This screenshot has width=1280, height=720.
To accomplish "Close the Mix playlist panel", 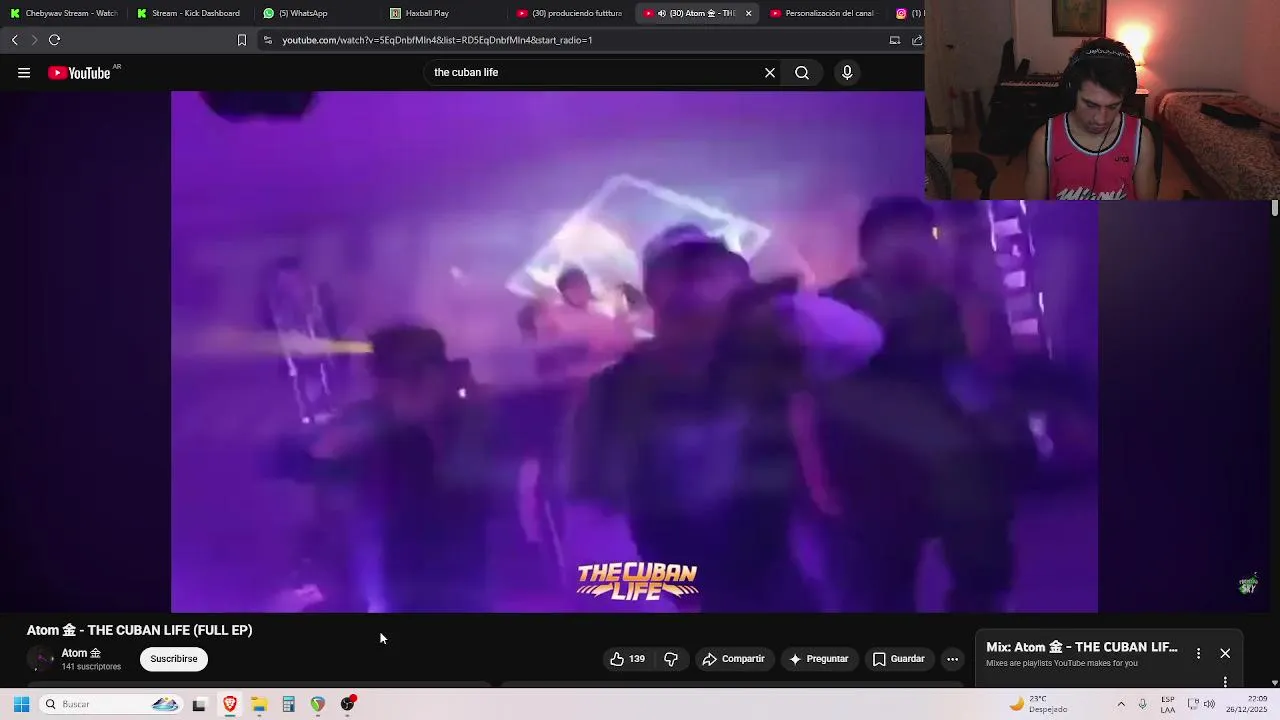I will pos(1225,653).
